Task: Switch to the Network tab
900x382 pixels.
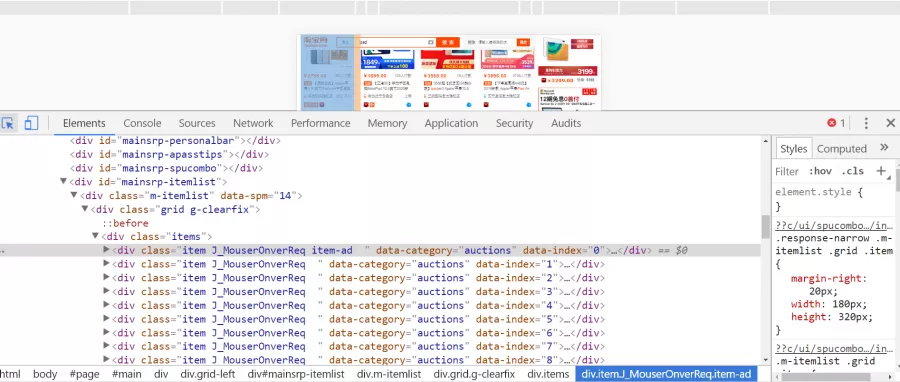Action: (x=253, y=123)
